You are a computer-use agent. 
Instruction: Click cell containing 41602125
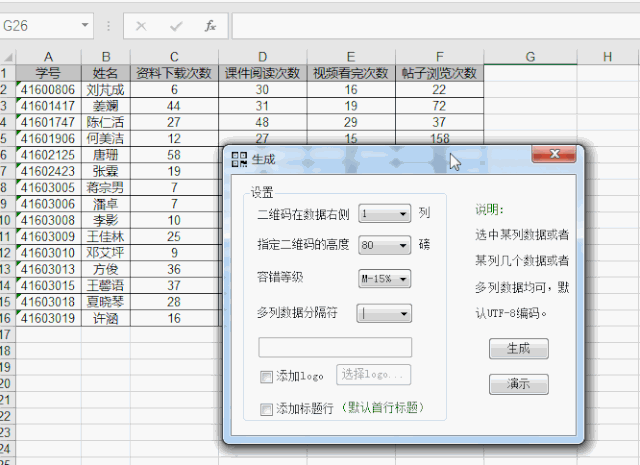(x=49, y=155)
